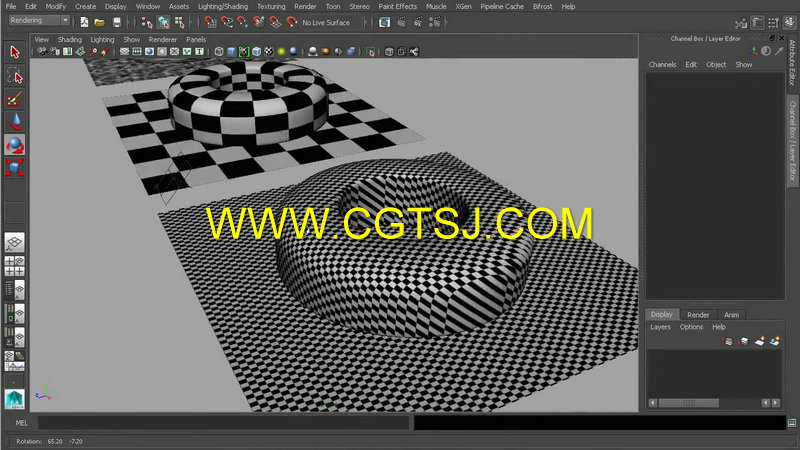The image size is (800, 450).
Task: Click the image plane icon
Action: pyautogui.click(x=80, y=52)
